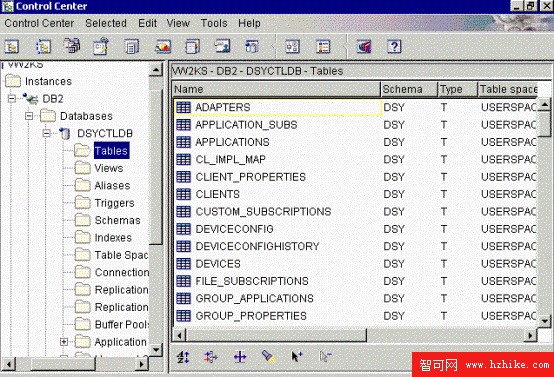
Task: Click tree panel horizontal scroll right arrow
Action: click(142, 364)
